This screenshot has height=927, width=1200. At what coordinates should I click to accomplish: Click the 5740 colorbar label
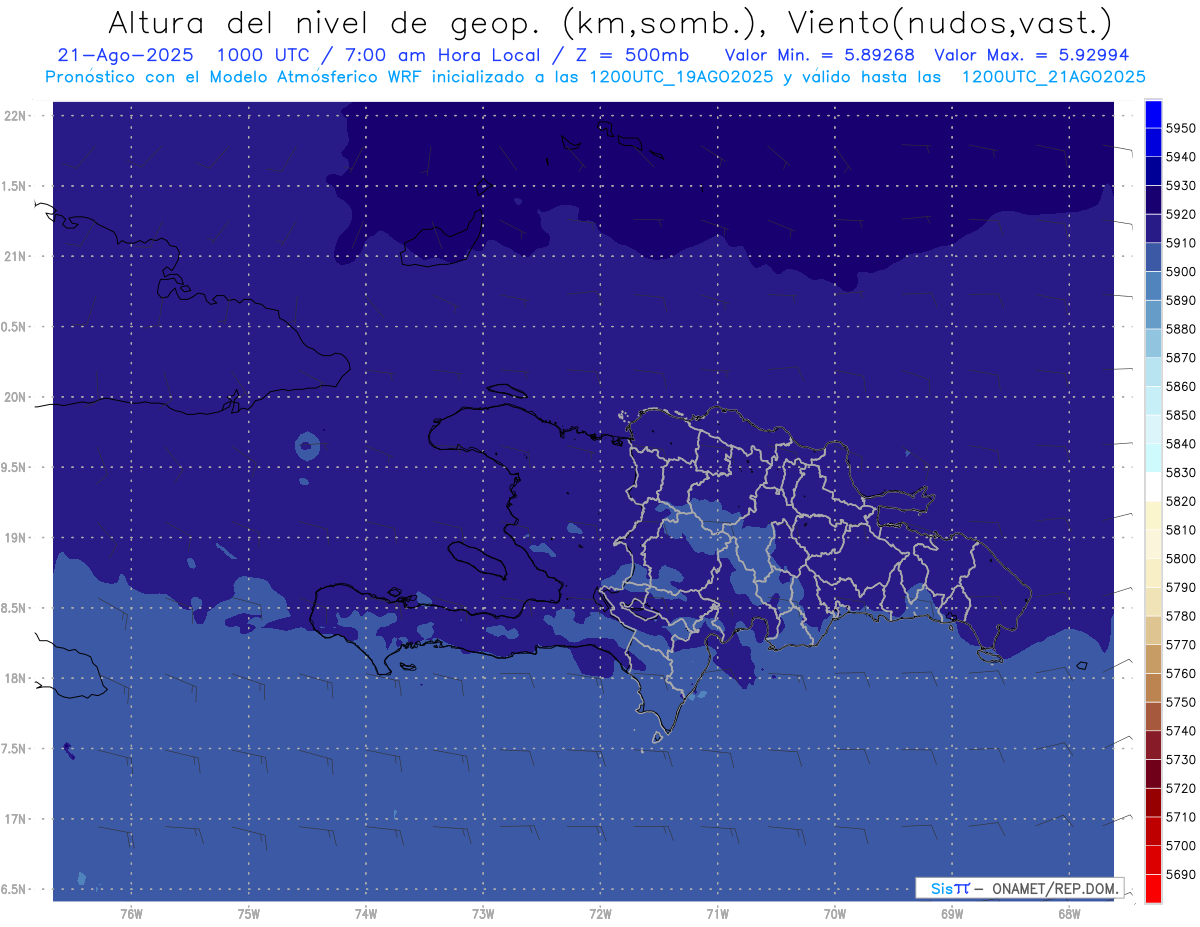1181,731
